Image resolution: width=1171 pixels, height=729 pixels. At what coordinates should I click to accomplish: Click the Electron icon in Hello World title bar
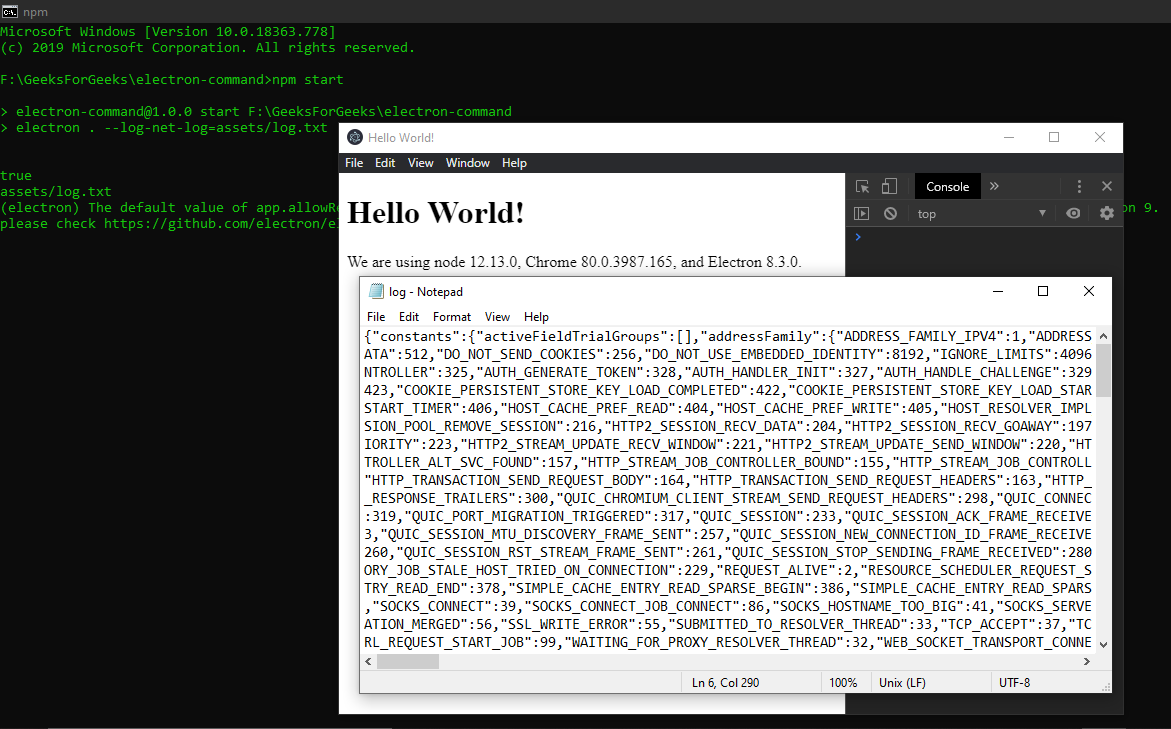point(355,137)
